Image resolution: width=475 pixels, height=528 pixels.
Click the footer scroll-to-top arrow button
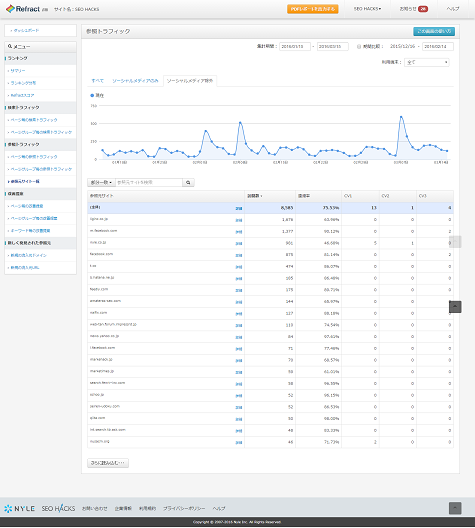(455, 508)
